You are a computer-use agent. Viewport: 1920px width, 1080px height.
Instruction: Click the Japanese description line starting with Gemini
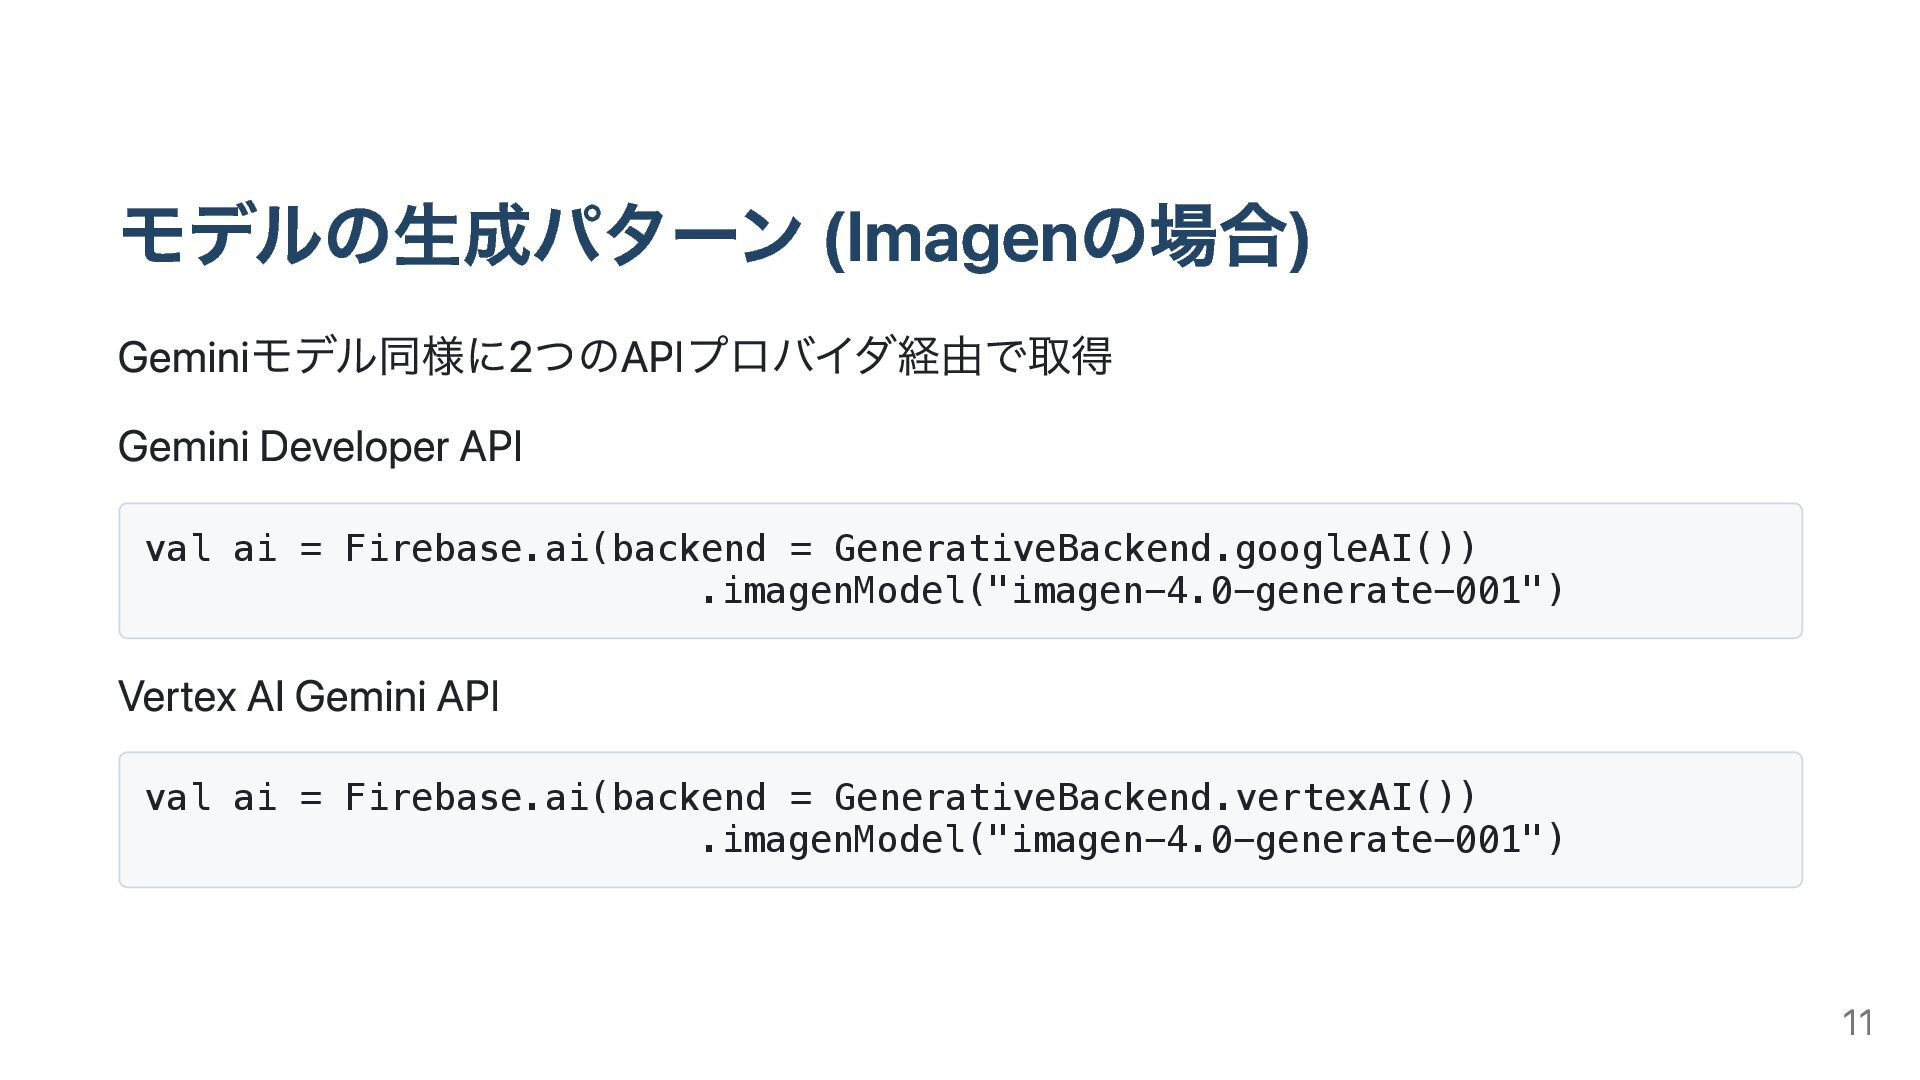(x=614, y=357)
